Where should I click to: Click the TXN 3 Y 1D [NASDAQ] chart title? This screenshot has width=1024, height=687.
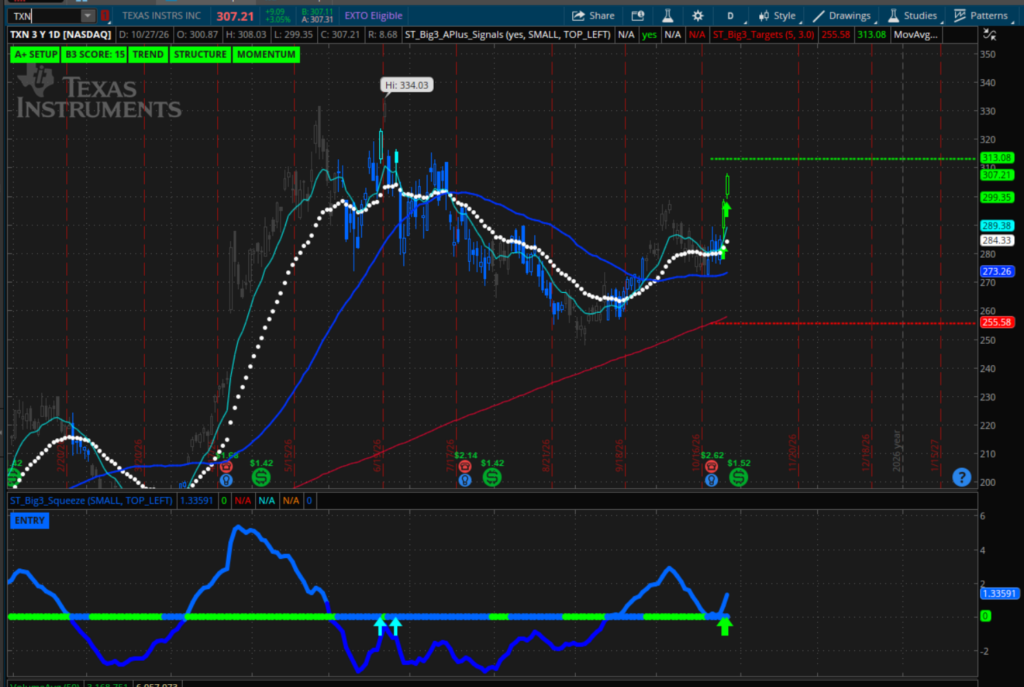coord(61,35)
